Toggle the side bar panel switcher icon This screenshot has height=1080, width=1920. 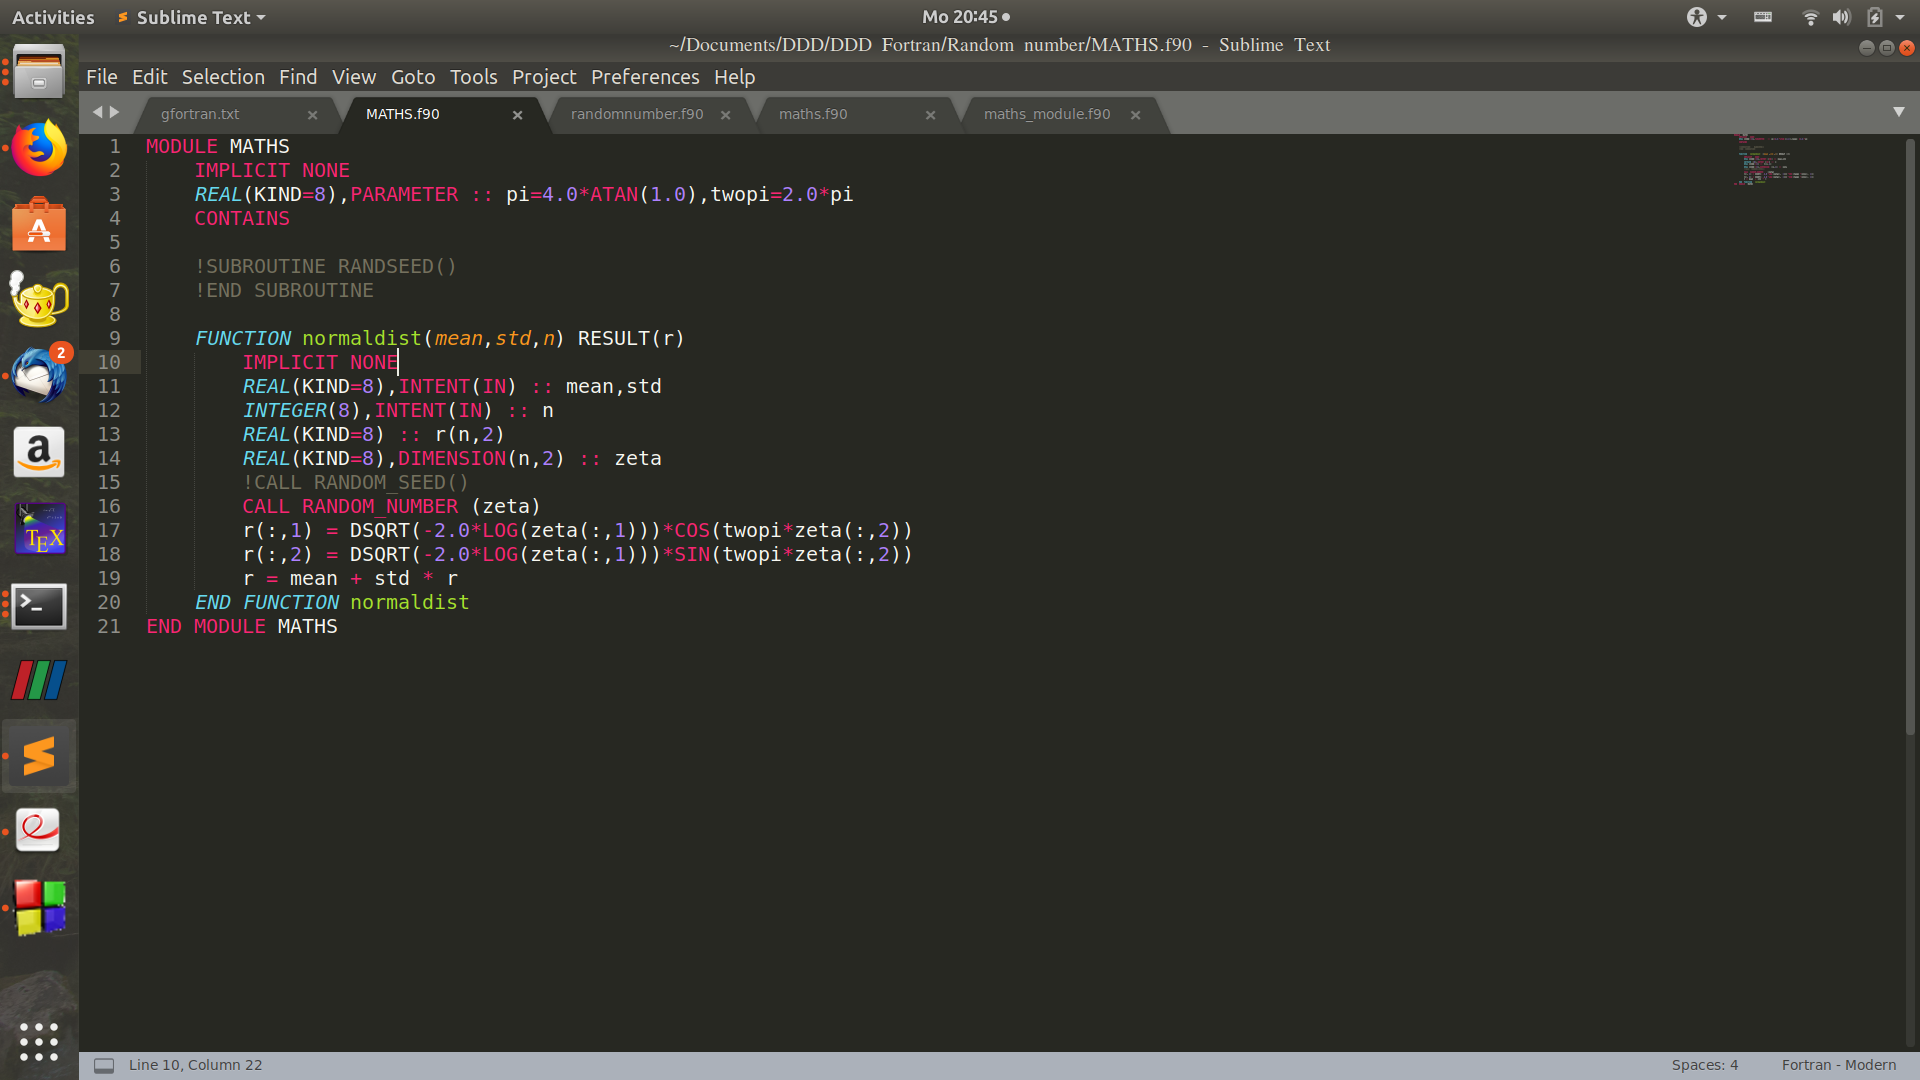[x=104, y=1065]
